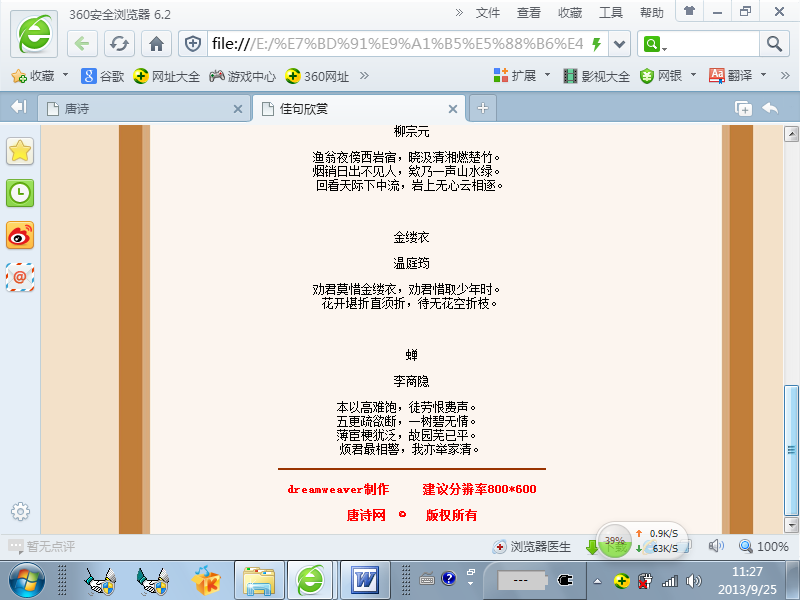The height and width of the screenshot is (600, 800).
Task: Open 浏览器医生 in status bar
Action: pyautogui.click(x=532, y=547)
